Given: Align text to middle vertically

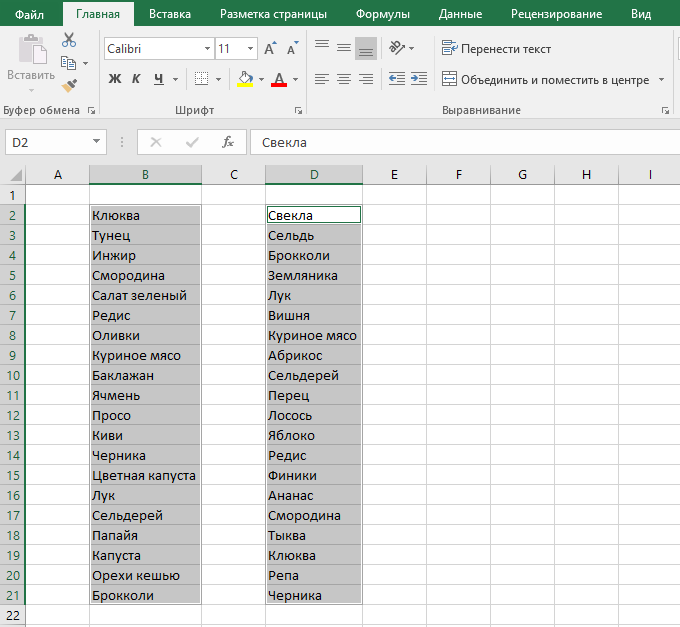Looking at the screenshot, I should pyautogui.click(x=344, y=47).
